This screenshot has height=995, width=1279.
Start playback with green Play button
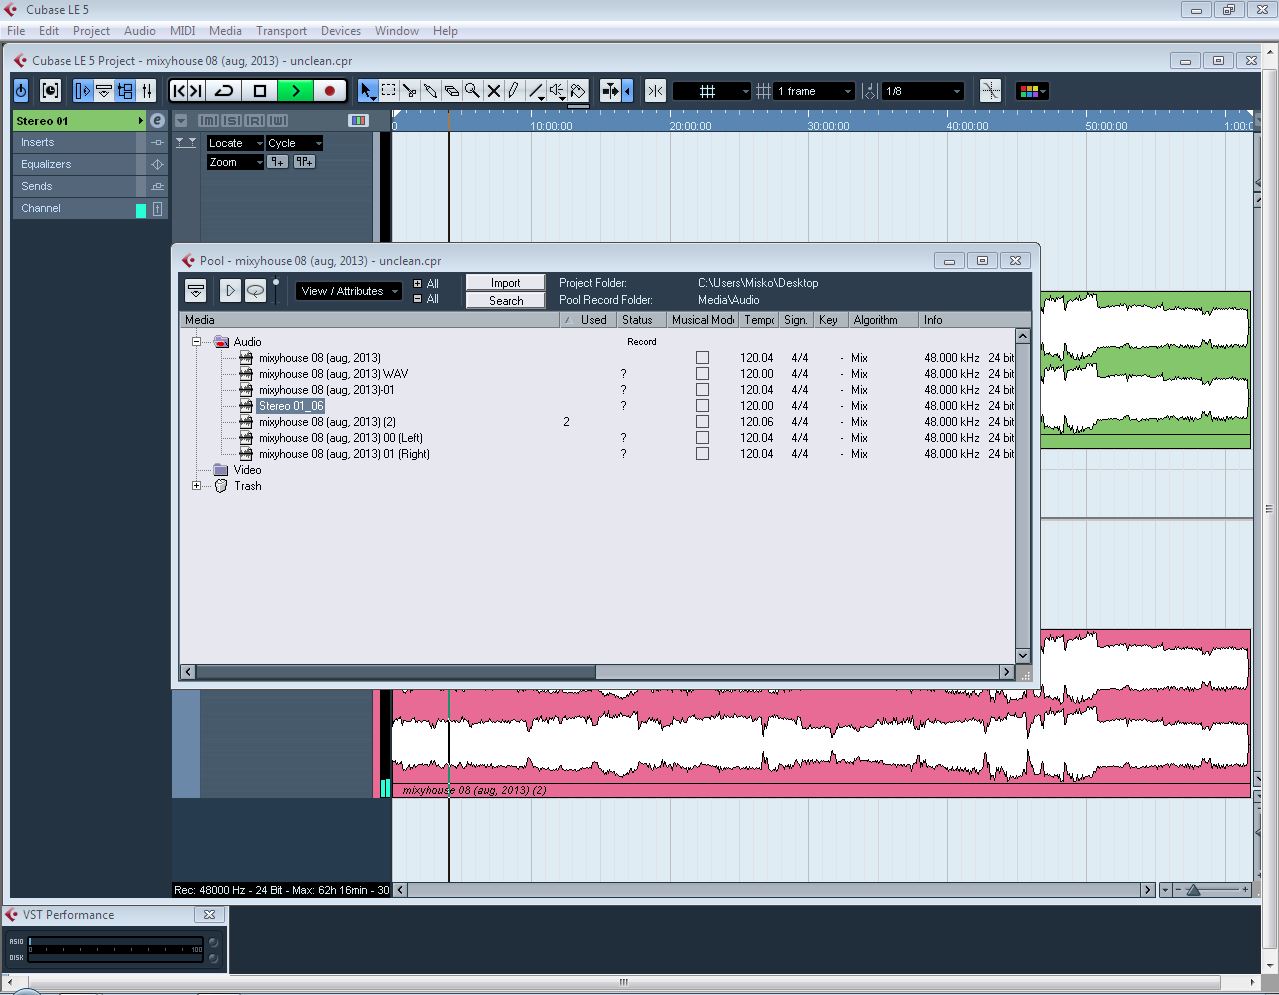pos(295,91)
